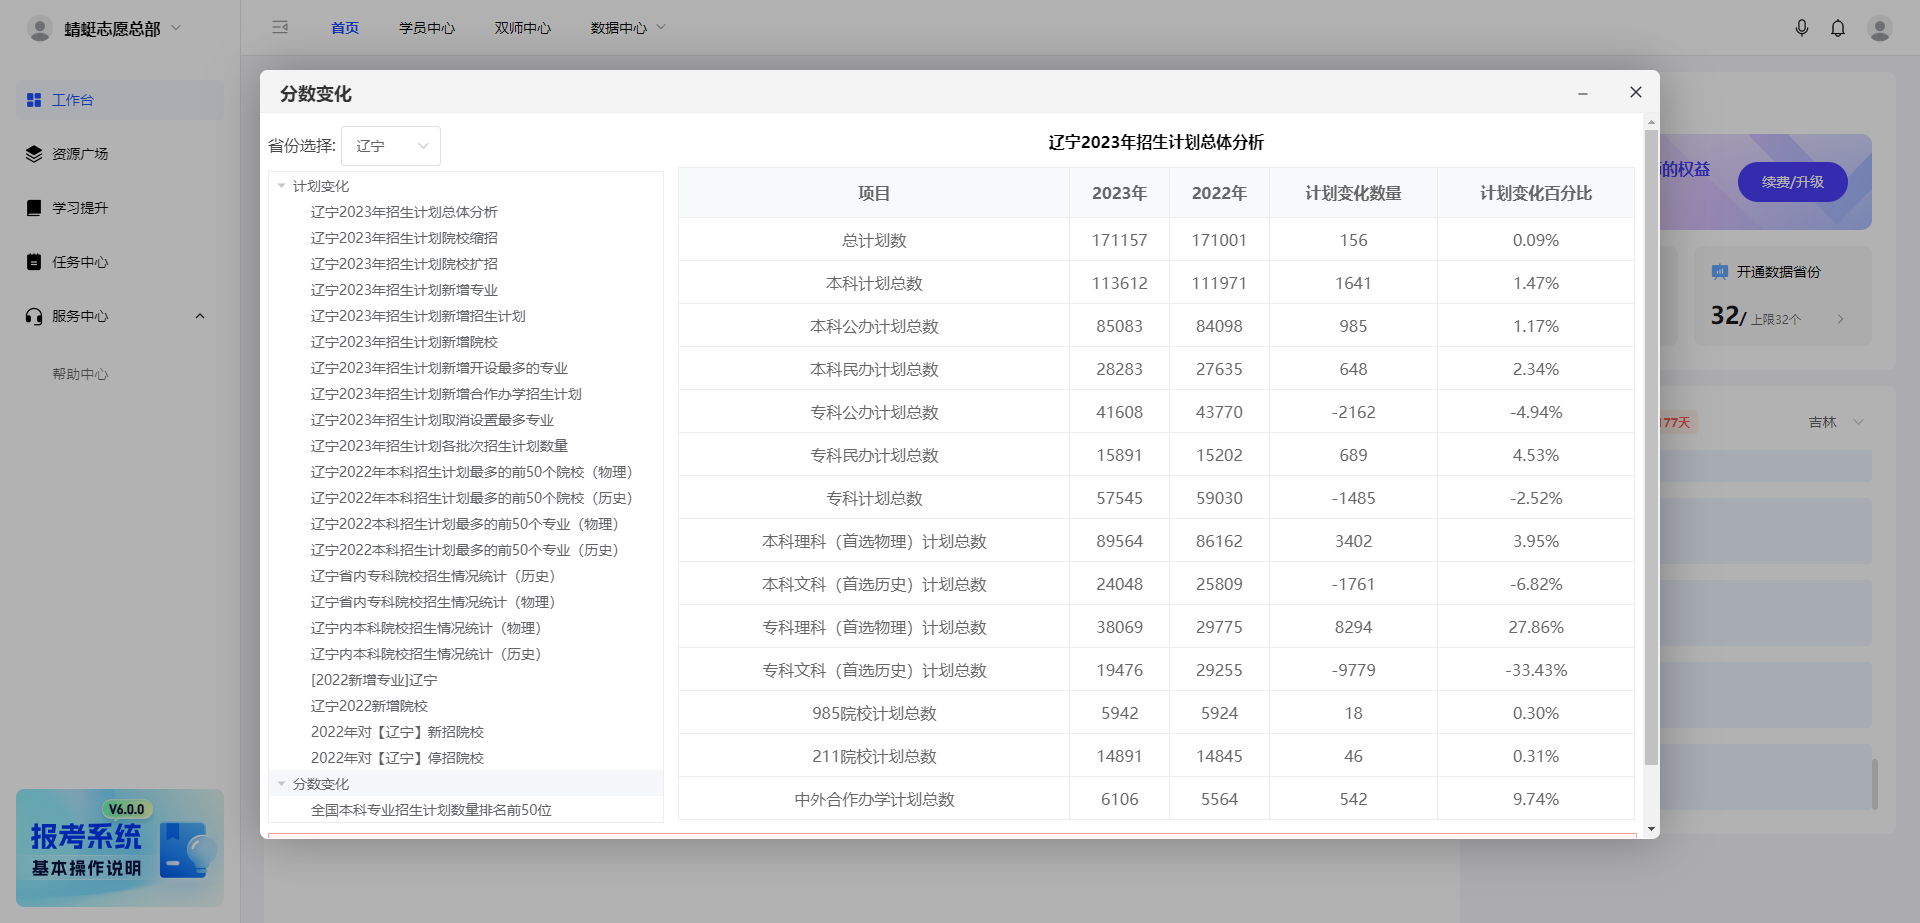Switch to the 学员中心 tab

click(426, 28)
